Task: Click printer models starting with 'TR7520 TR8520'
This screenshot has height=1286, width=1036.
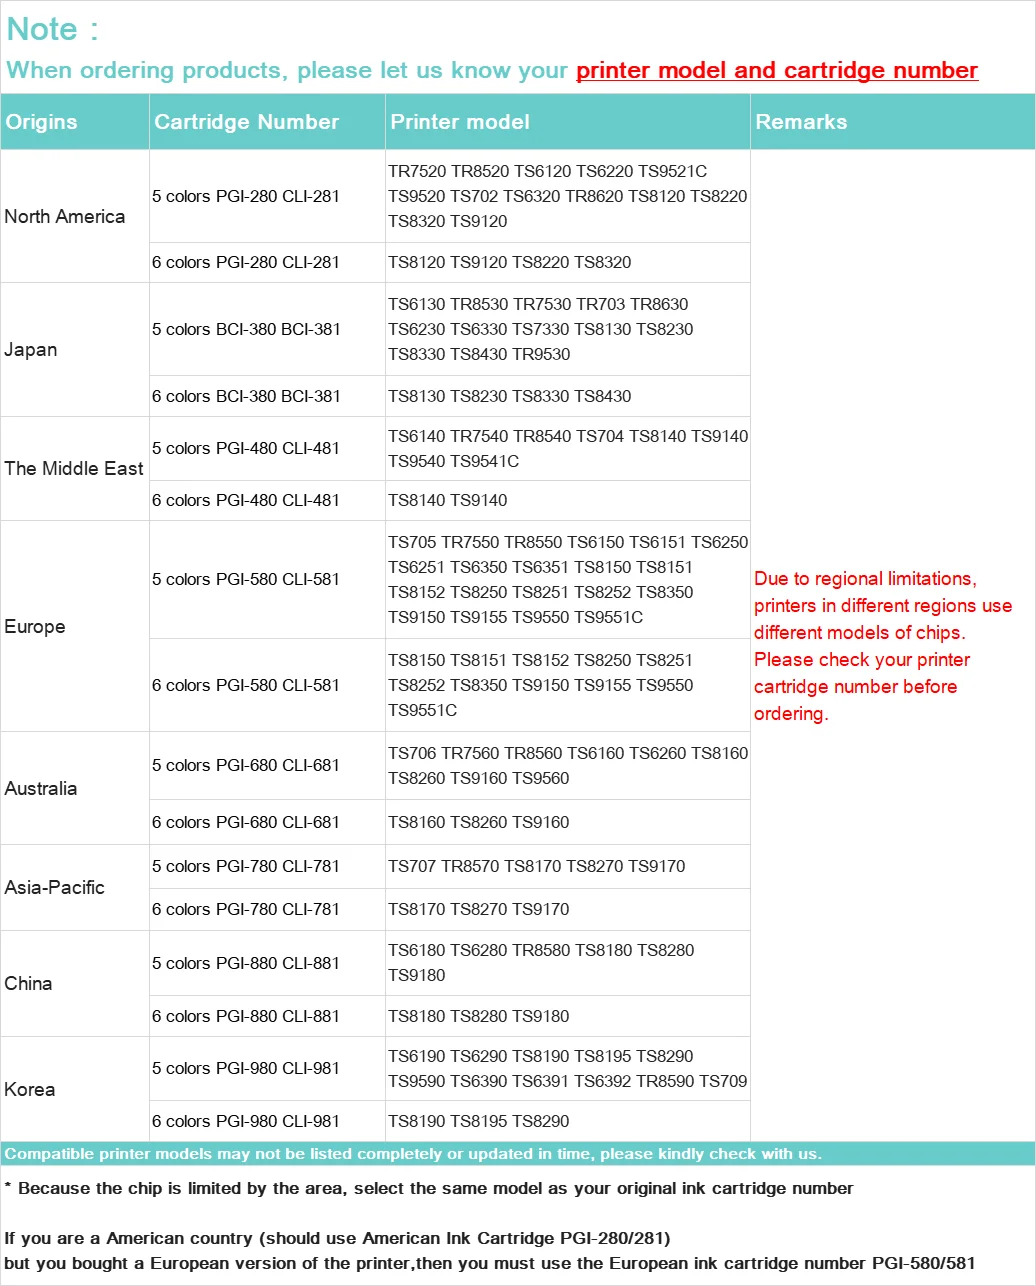Action: [x=568, y=196]
